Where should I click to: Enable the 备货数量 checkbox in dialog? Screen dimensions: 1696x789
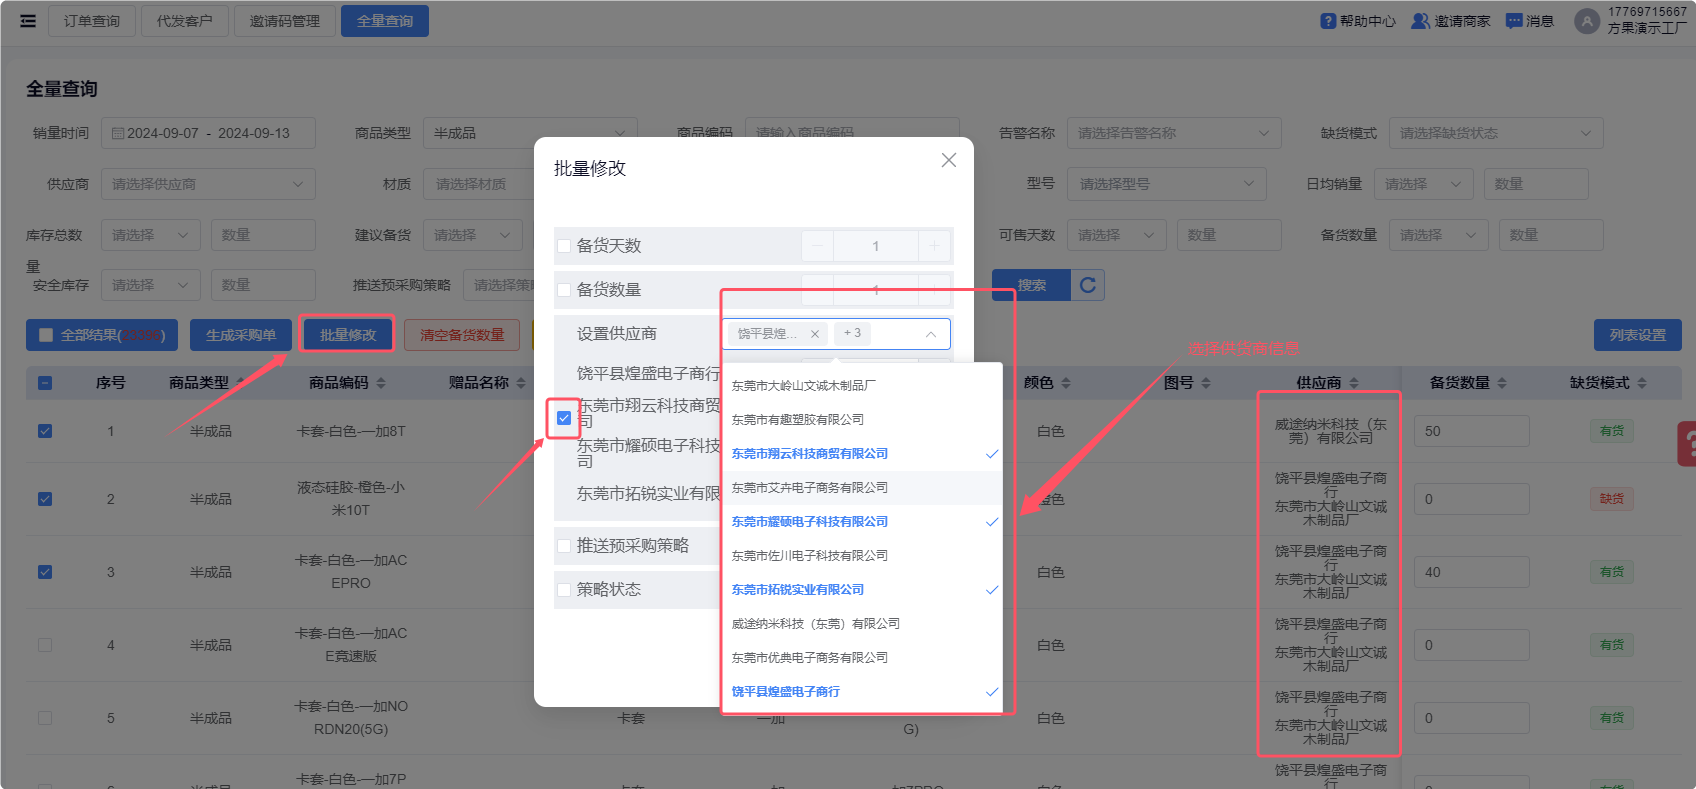[564, 290]
